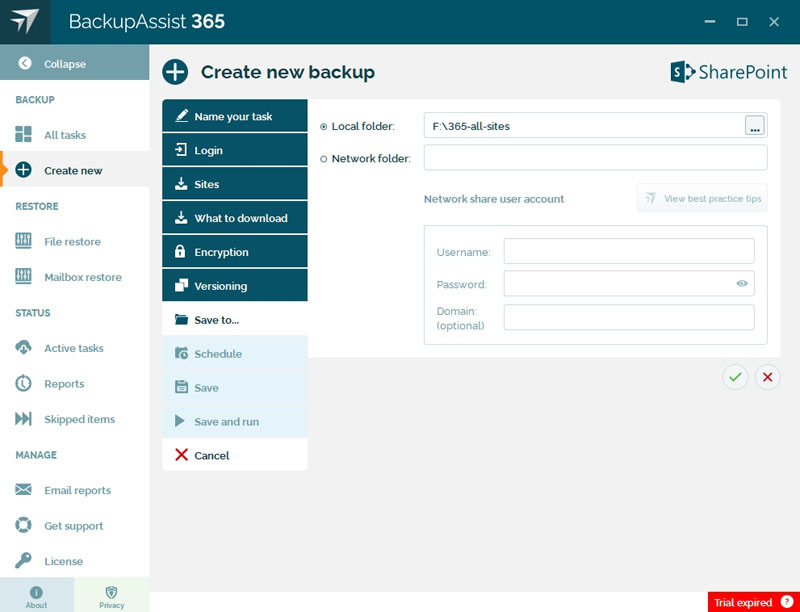
Task: Go to the Encryption step
Action: click(235, 251)
